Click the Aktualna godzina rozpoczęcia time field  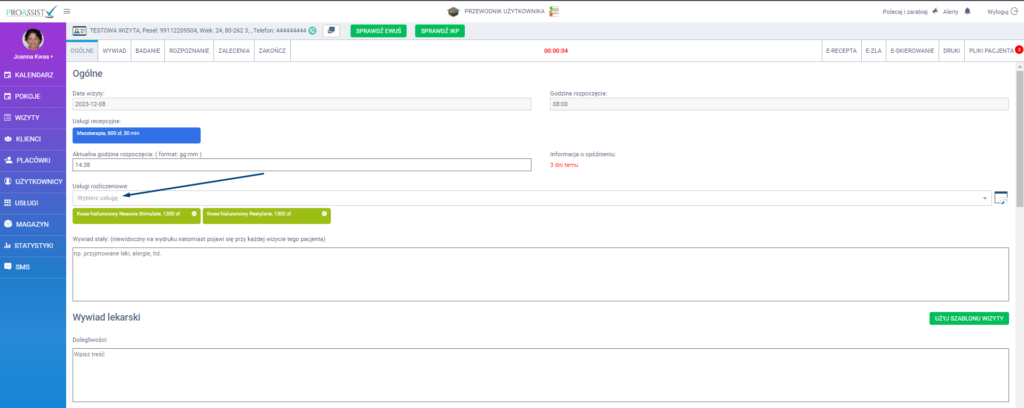301,165
